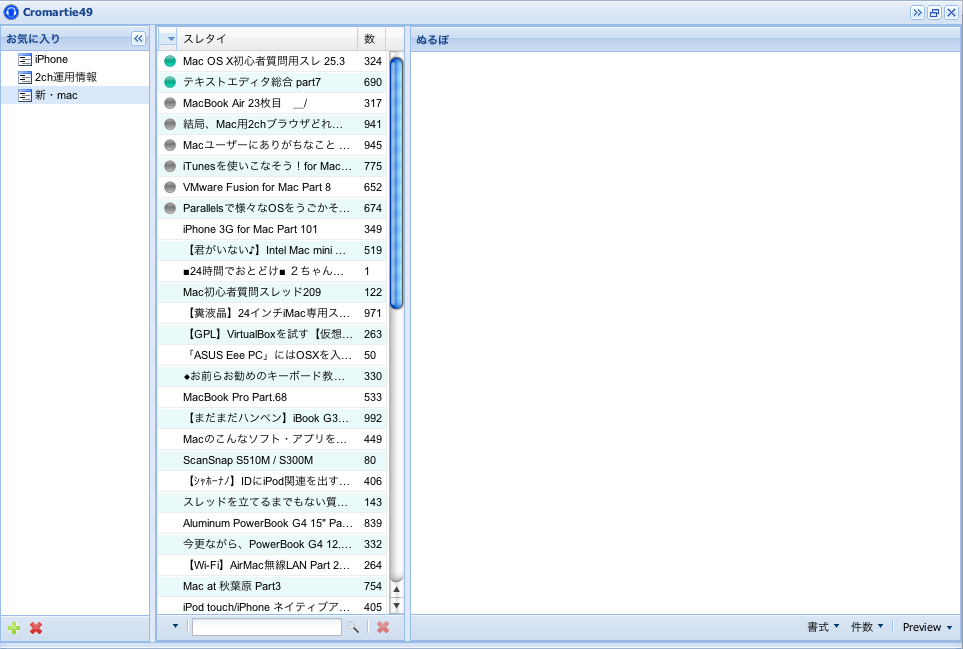Click green status icon of テキストエディタ総合 part7

[x=170, y=82]
